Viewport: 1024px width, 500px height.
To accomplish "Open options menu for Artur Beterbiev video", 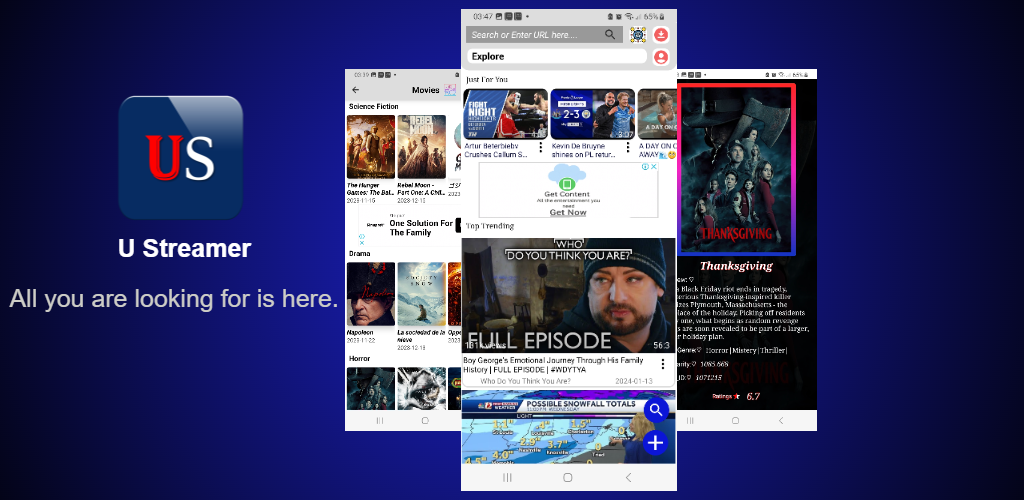I will click(541, 148).
